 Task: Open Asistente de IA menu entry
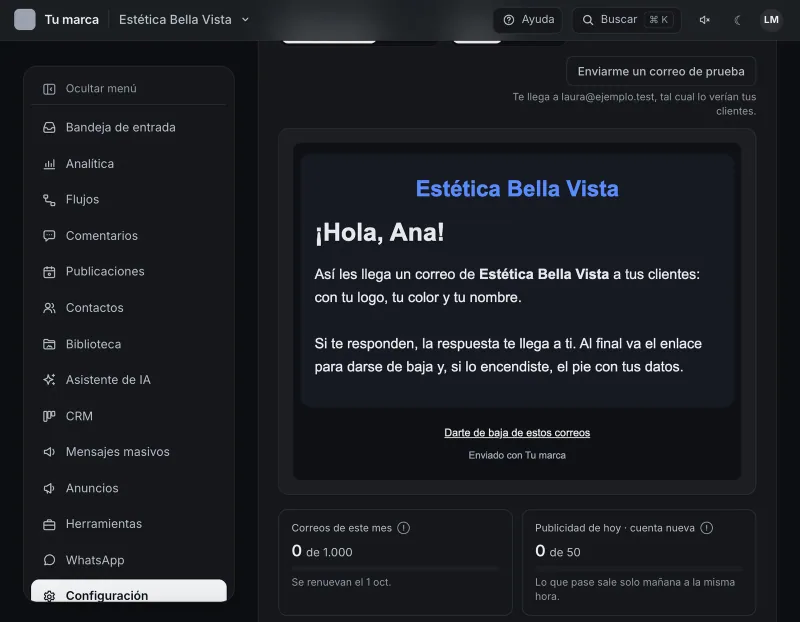tap(129, 380)
